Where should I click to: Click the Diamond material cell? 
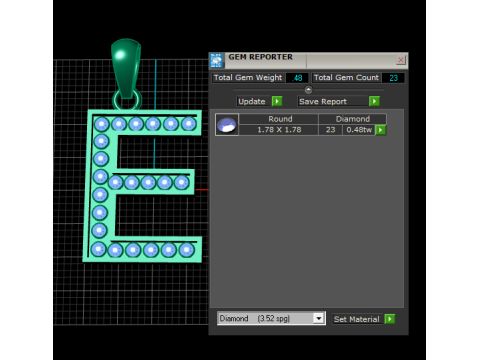coord(353,119)
